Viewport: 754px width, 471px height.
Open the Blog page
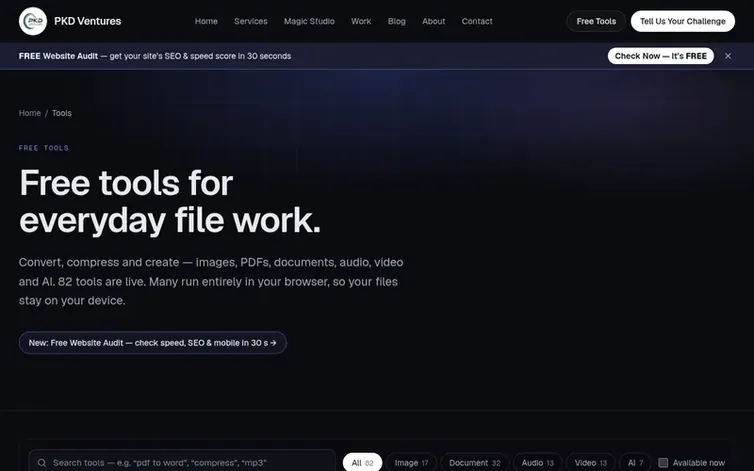(x=397, y=21)
